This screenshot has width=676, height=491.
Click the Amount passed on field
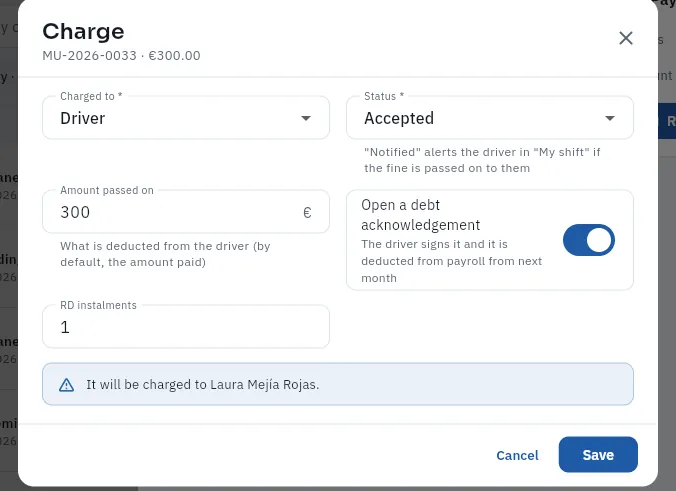coord(186,212)
